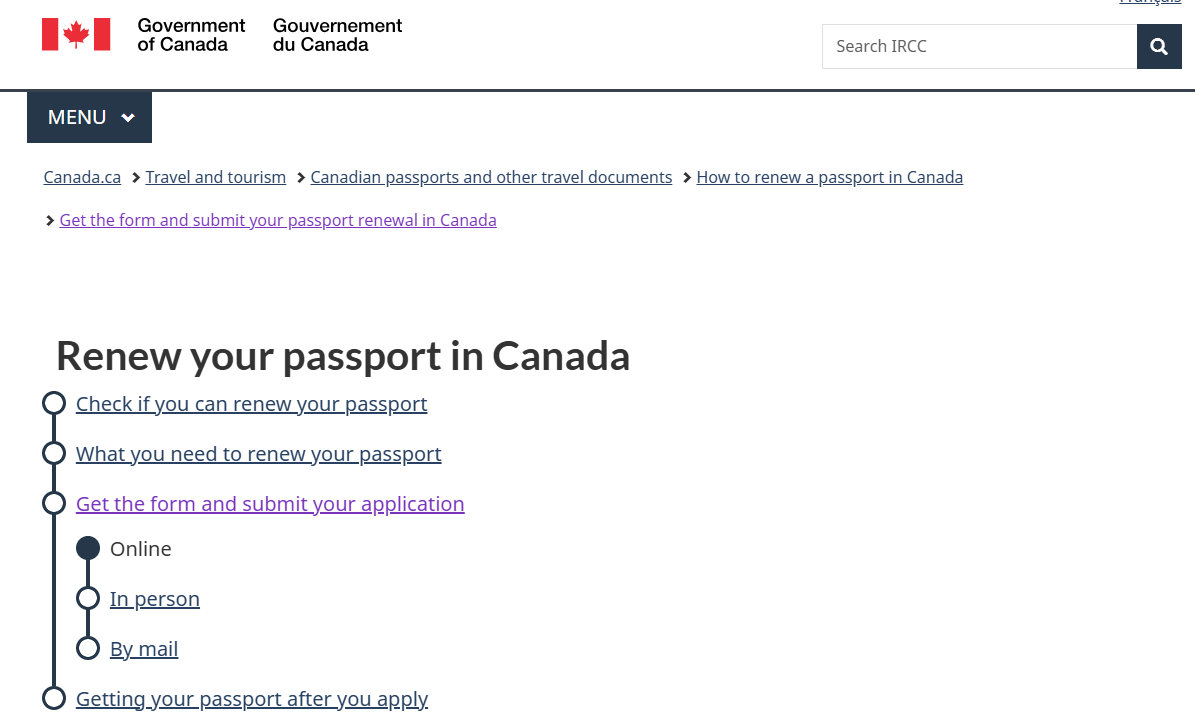Choose the By mail option link
This screenshot has height=726, width=1195.
click(144, 650)
